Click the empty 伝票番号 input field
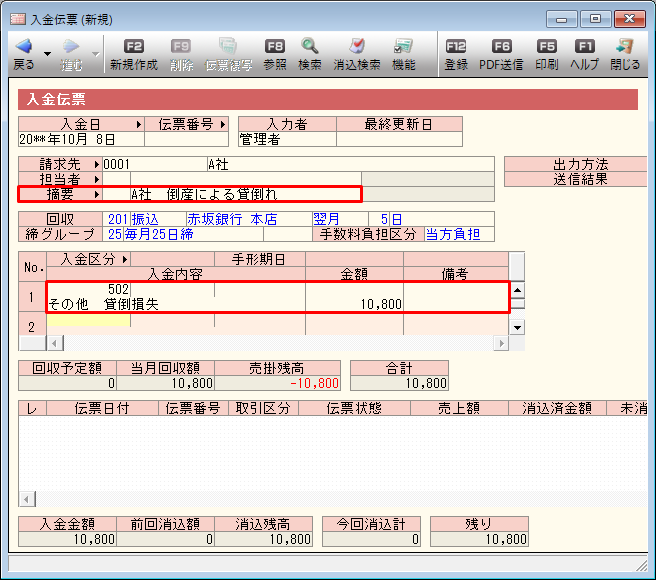Image resolution: width=658 pixels, height=580 pixels. click(186, 139)
